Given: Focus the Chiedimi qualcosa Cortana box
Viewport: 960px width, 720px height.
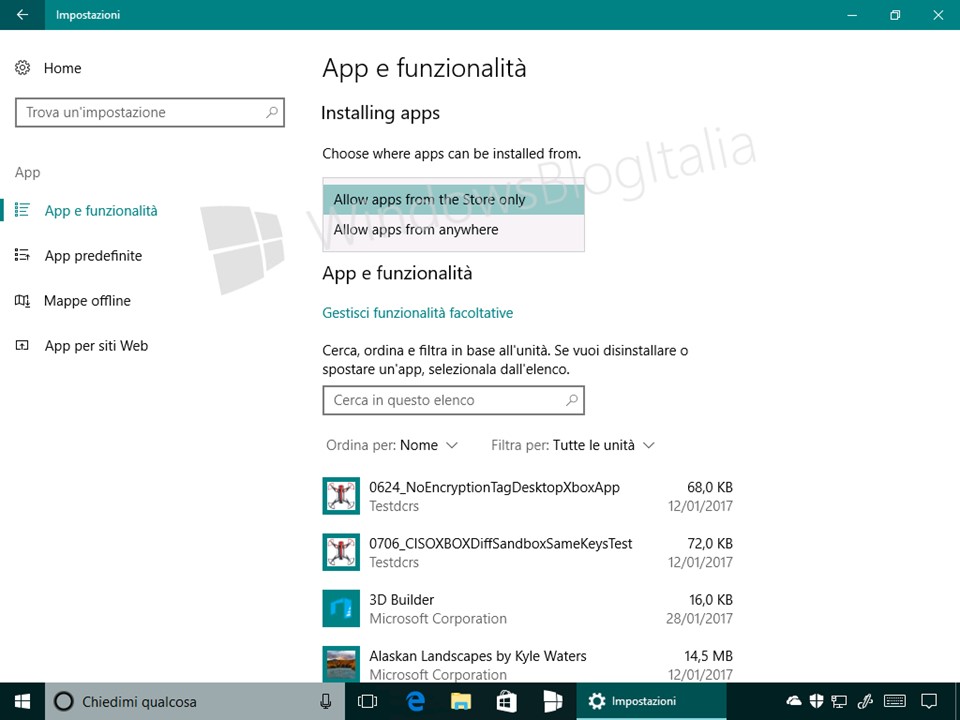Looking at the screenshot, I should click(195, 701).
